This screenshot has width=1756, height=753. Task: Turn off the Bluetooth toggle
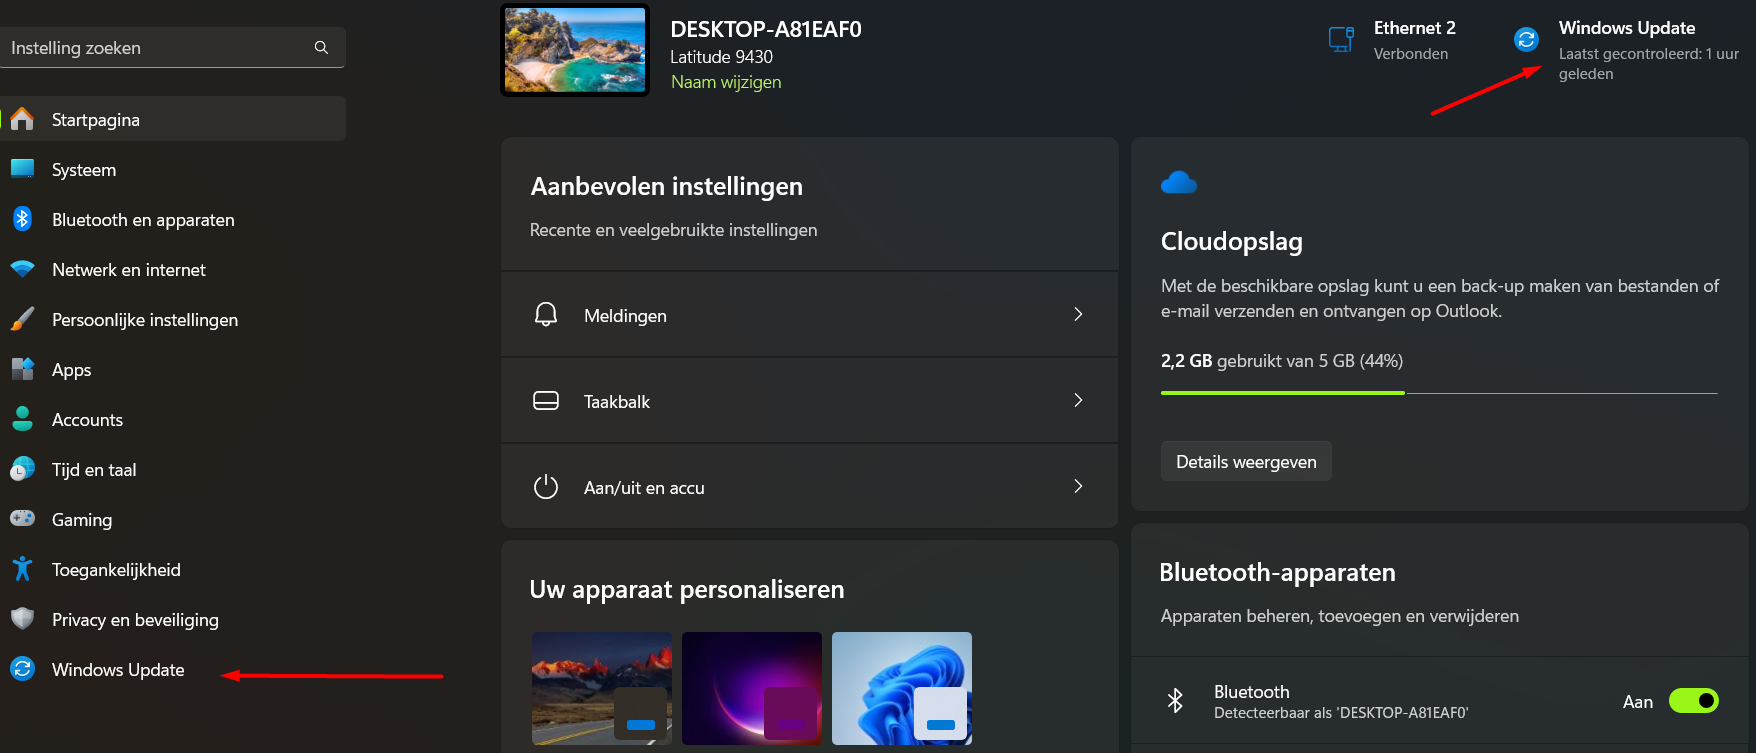coord(1693,701)
